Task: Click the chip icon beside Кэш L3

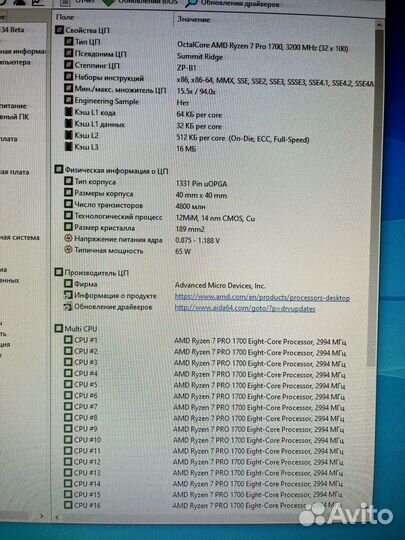Action: pyautogui.click(x=69, y=147)
